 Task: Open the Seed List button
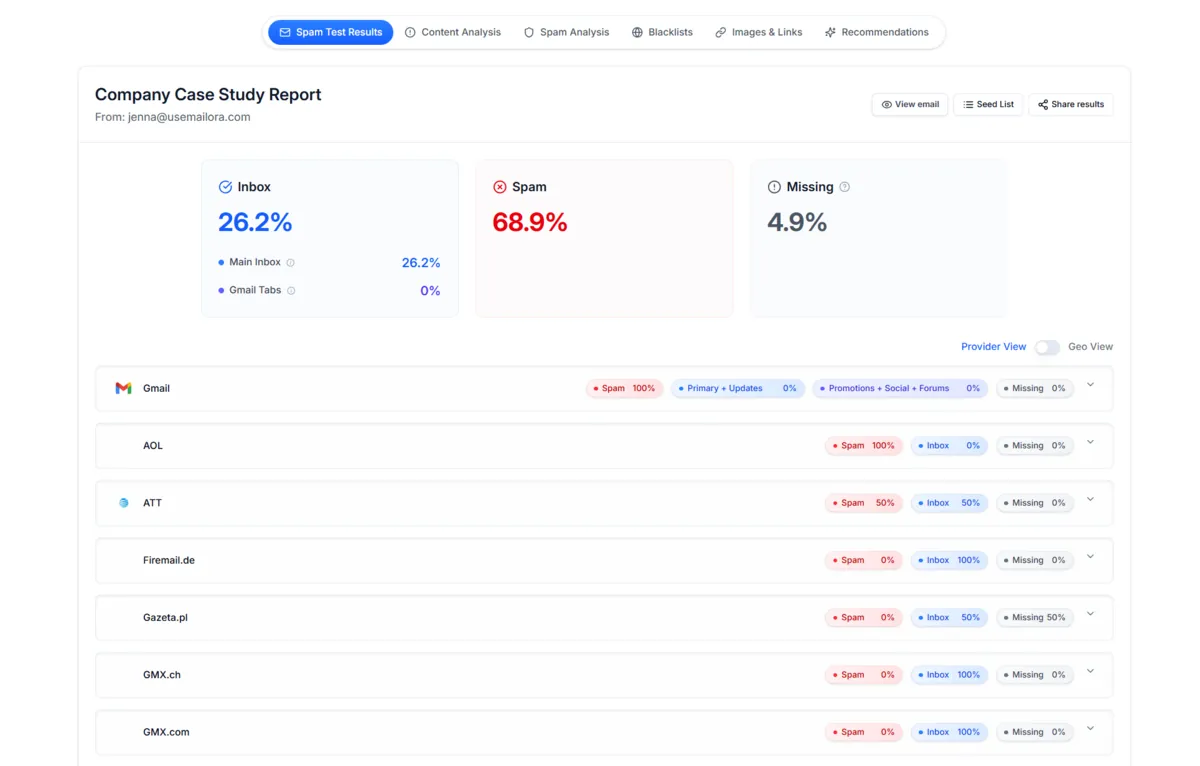coord(988,104)
